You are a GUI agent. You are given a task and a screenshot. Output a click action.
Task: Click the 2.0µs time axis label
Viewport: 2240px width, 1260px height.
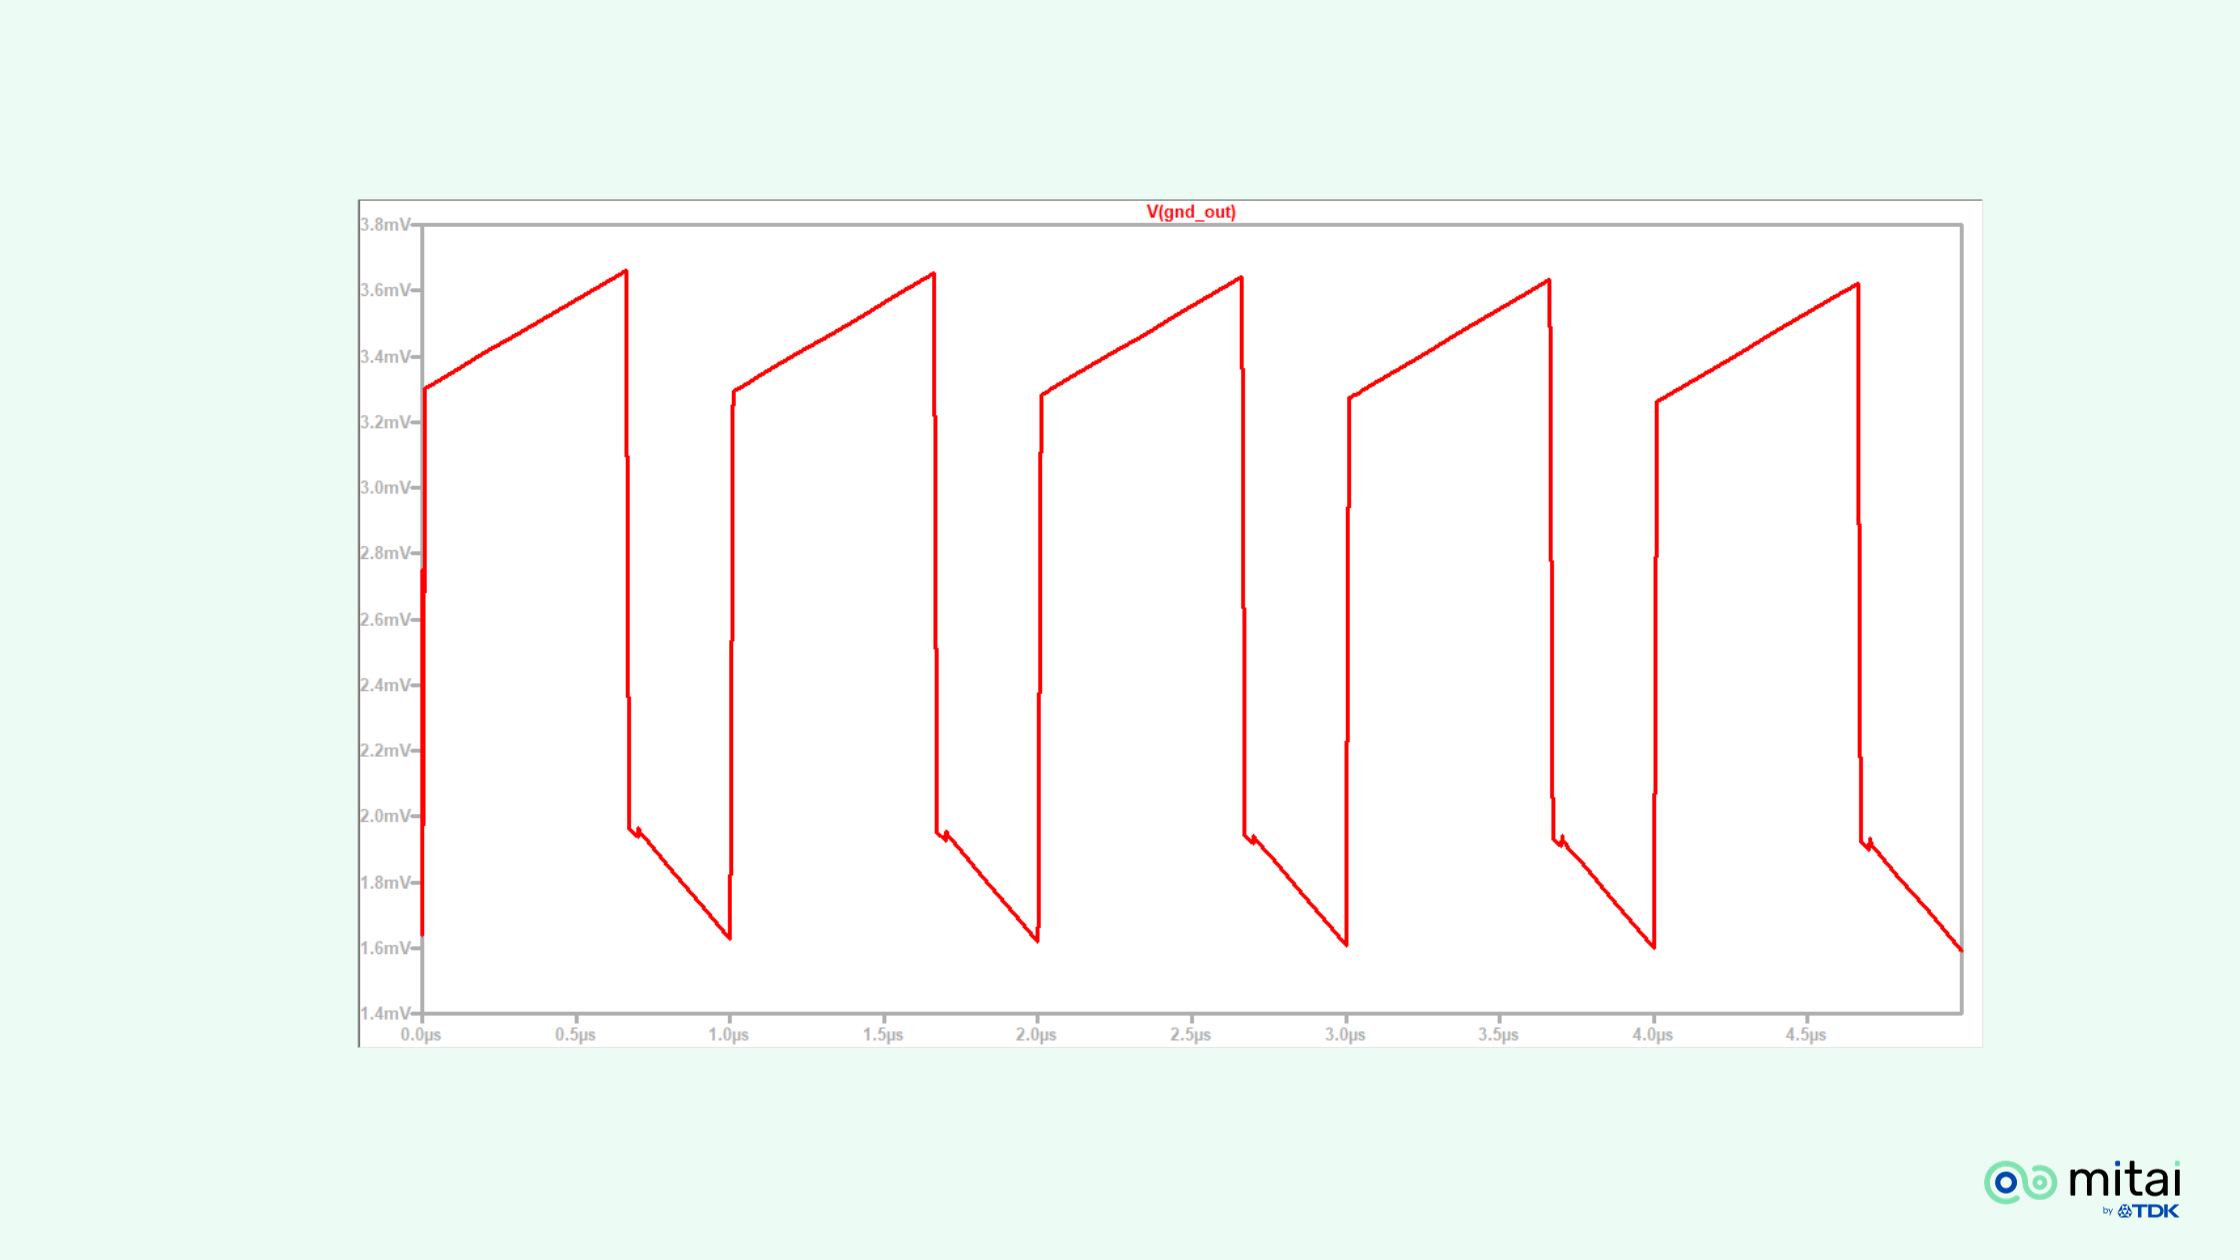click(1036, 1035)
